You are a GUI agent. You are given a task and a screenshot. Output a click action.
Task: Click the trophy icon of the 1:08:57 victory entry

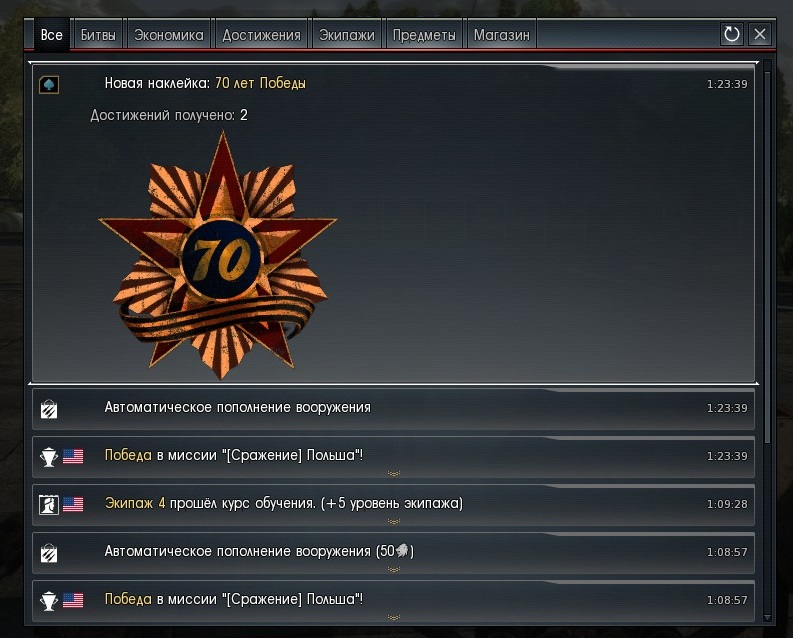coord(49,601)
